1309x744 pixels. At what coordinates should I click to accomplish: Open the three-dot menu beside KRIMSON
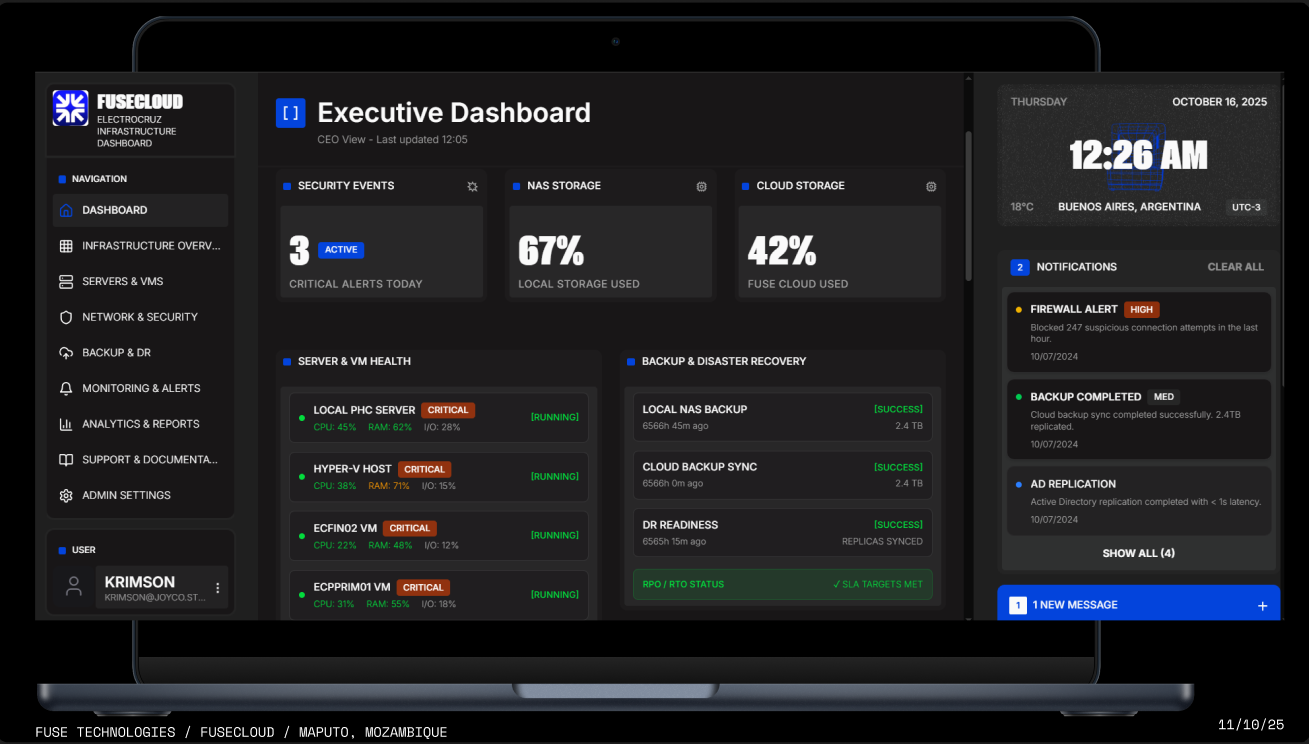(x=217, y=588)
